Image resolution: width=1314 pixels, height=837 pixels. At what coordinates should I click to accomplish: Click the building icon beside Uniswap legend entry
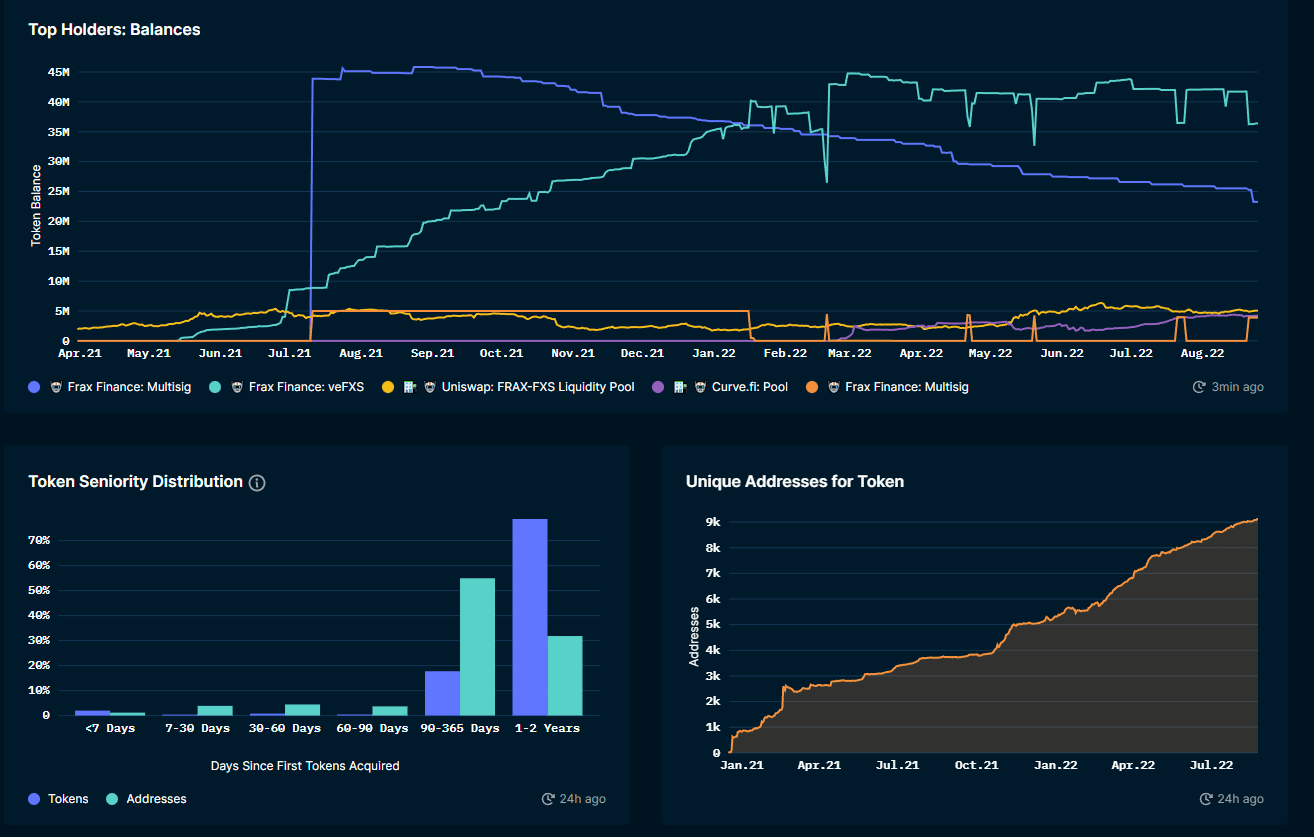(x=410, y=387)
